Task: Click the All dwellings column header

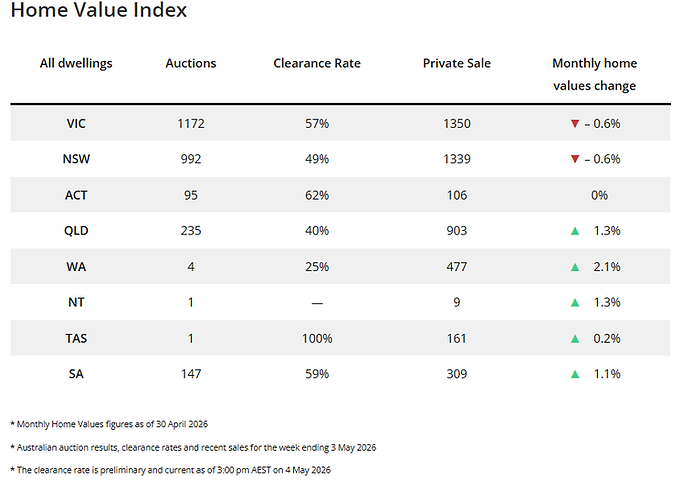Action: click(76, 64)
